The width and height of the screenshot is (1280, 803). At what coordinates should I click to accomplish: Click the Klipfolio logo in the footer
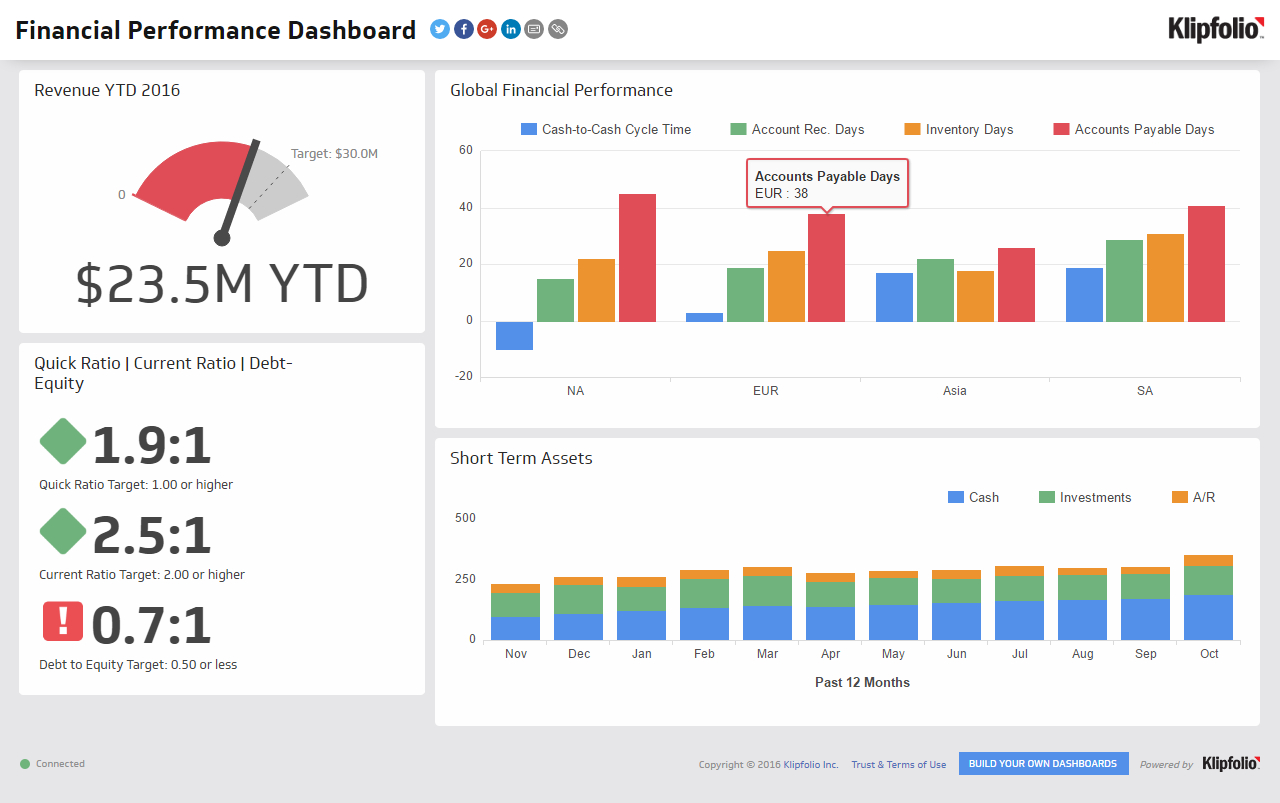pyautogui.click(x=1230, y=763)
